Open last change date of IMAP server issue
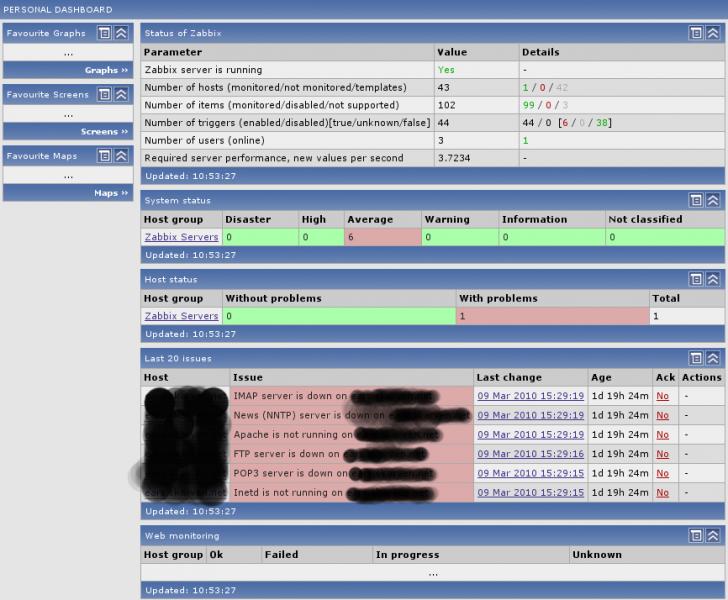 (530, 396)
